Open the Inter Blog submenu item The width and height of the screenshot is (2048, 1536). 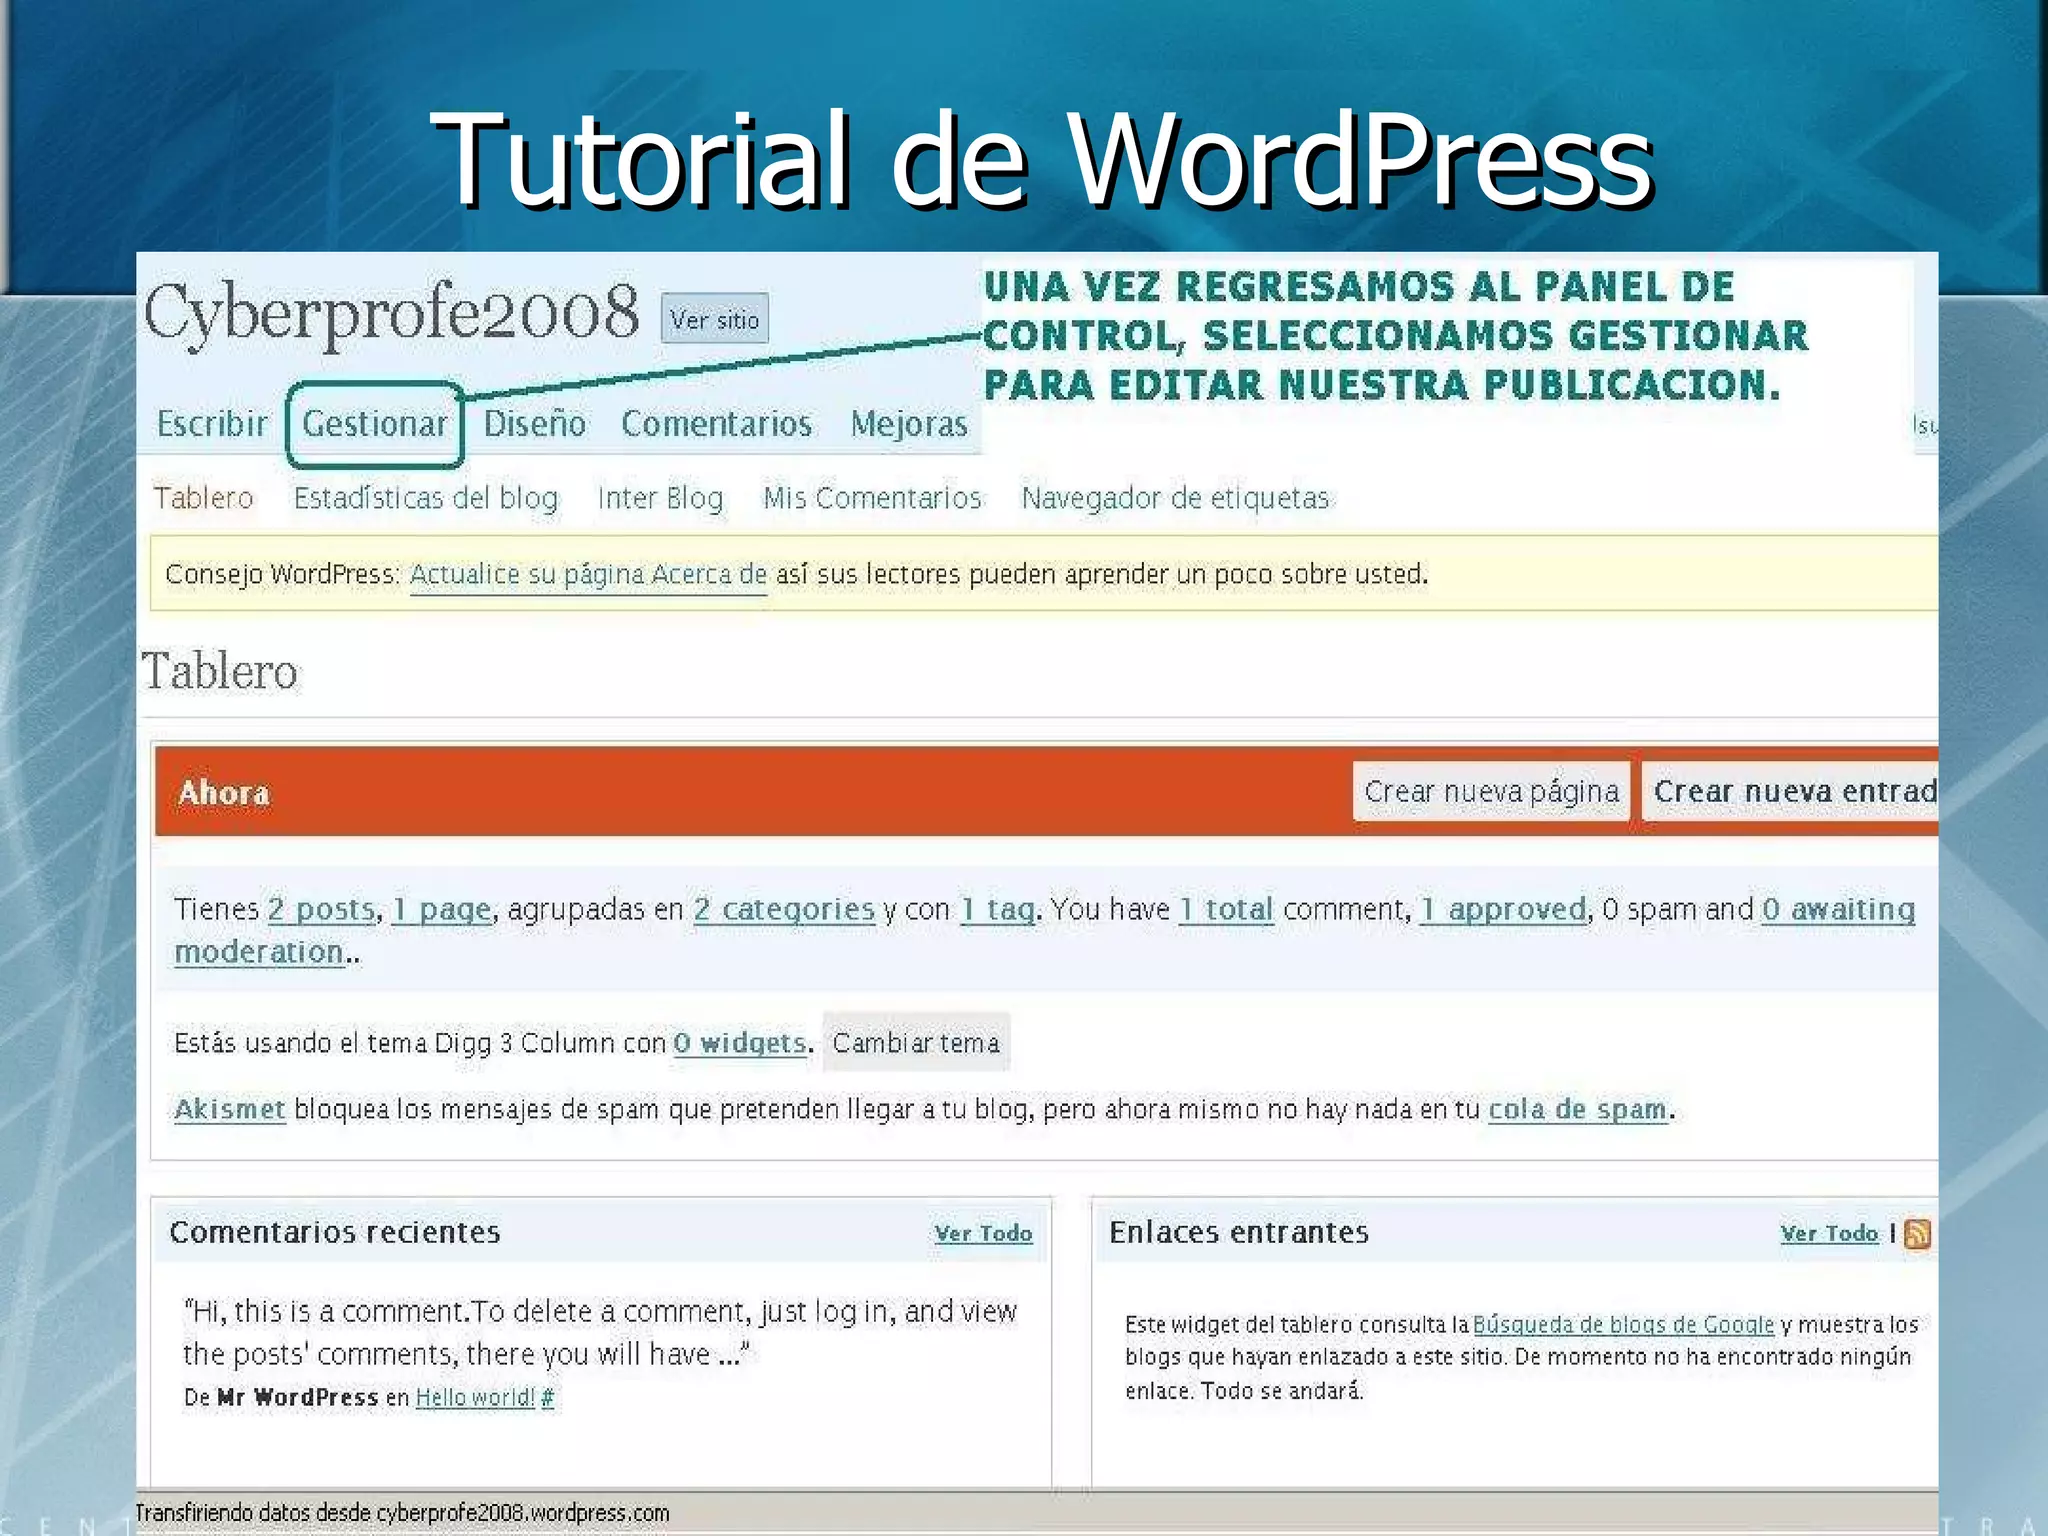point(660,498)
